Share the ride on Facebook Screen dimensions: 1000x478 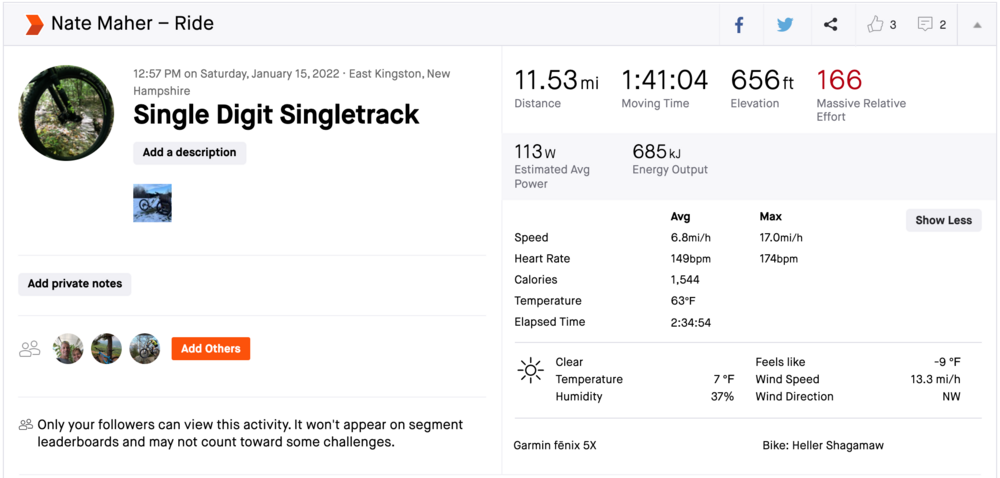pyautogui.click(x=739, y=24)
